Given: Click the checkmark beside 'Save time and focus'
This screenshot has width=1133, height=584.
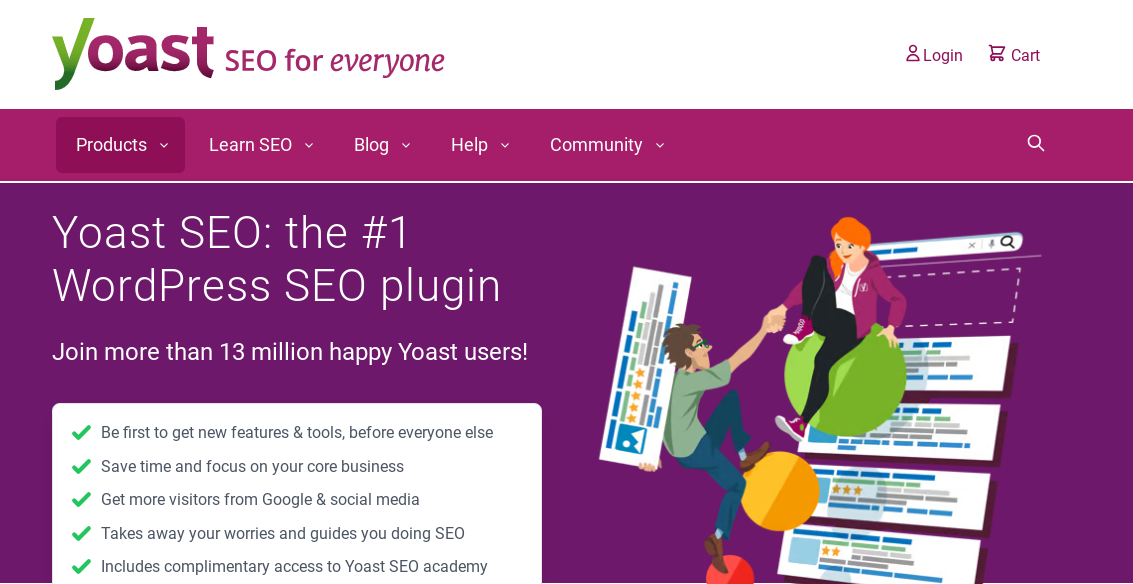Looking at the screenshot, I should [x=82, y=466].
